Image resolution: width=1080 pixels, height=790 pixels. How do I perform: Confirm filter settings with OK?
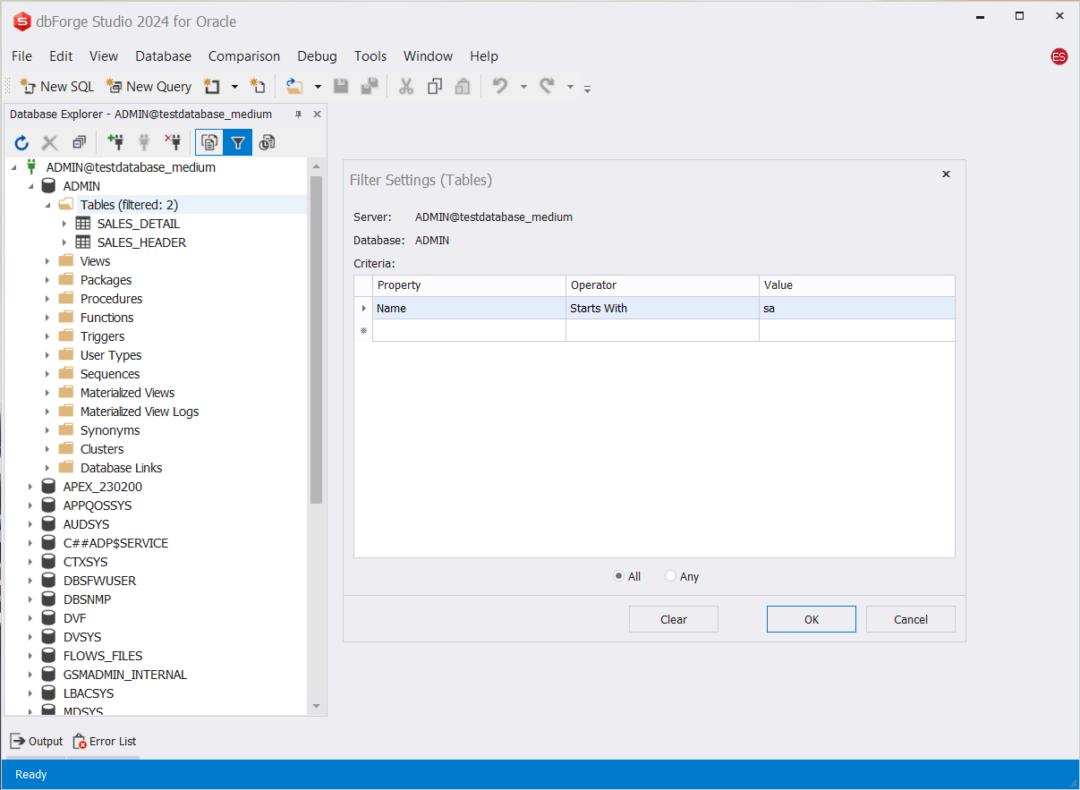[x=810, y=618]
